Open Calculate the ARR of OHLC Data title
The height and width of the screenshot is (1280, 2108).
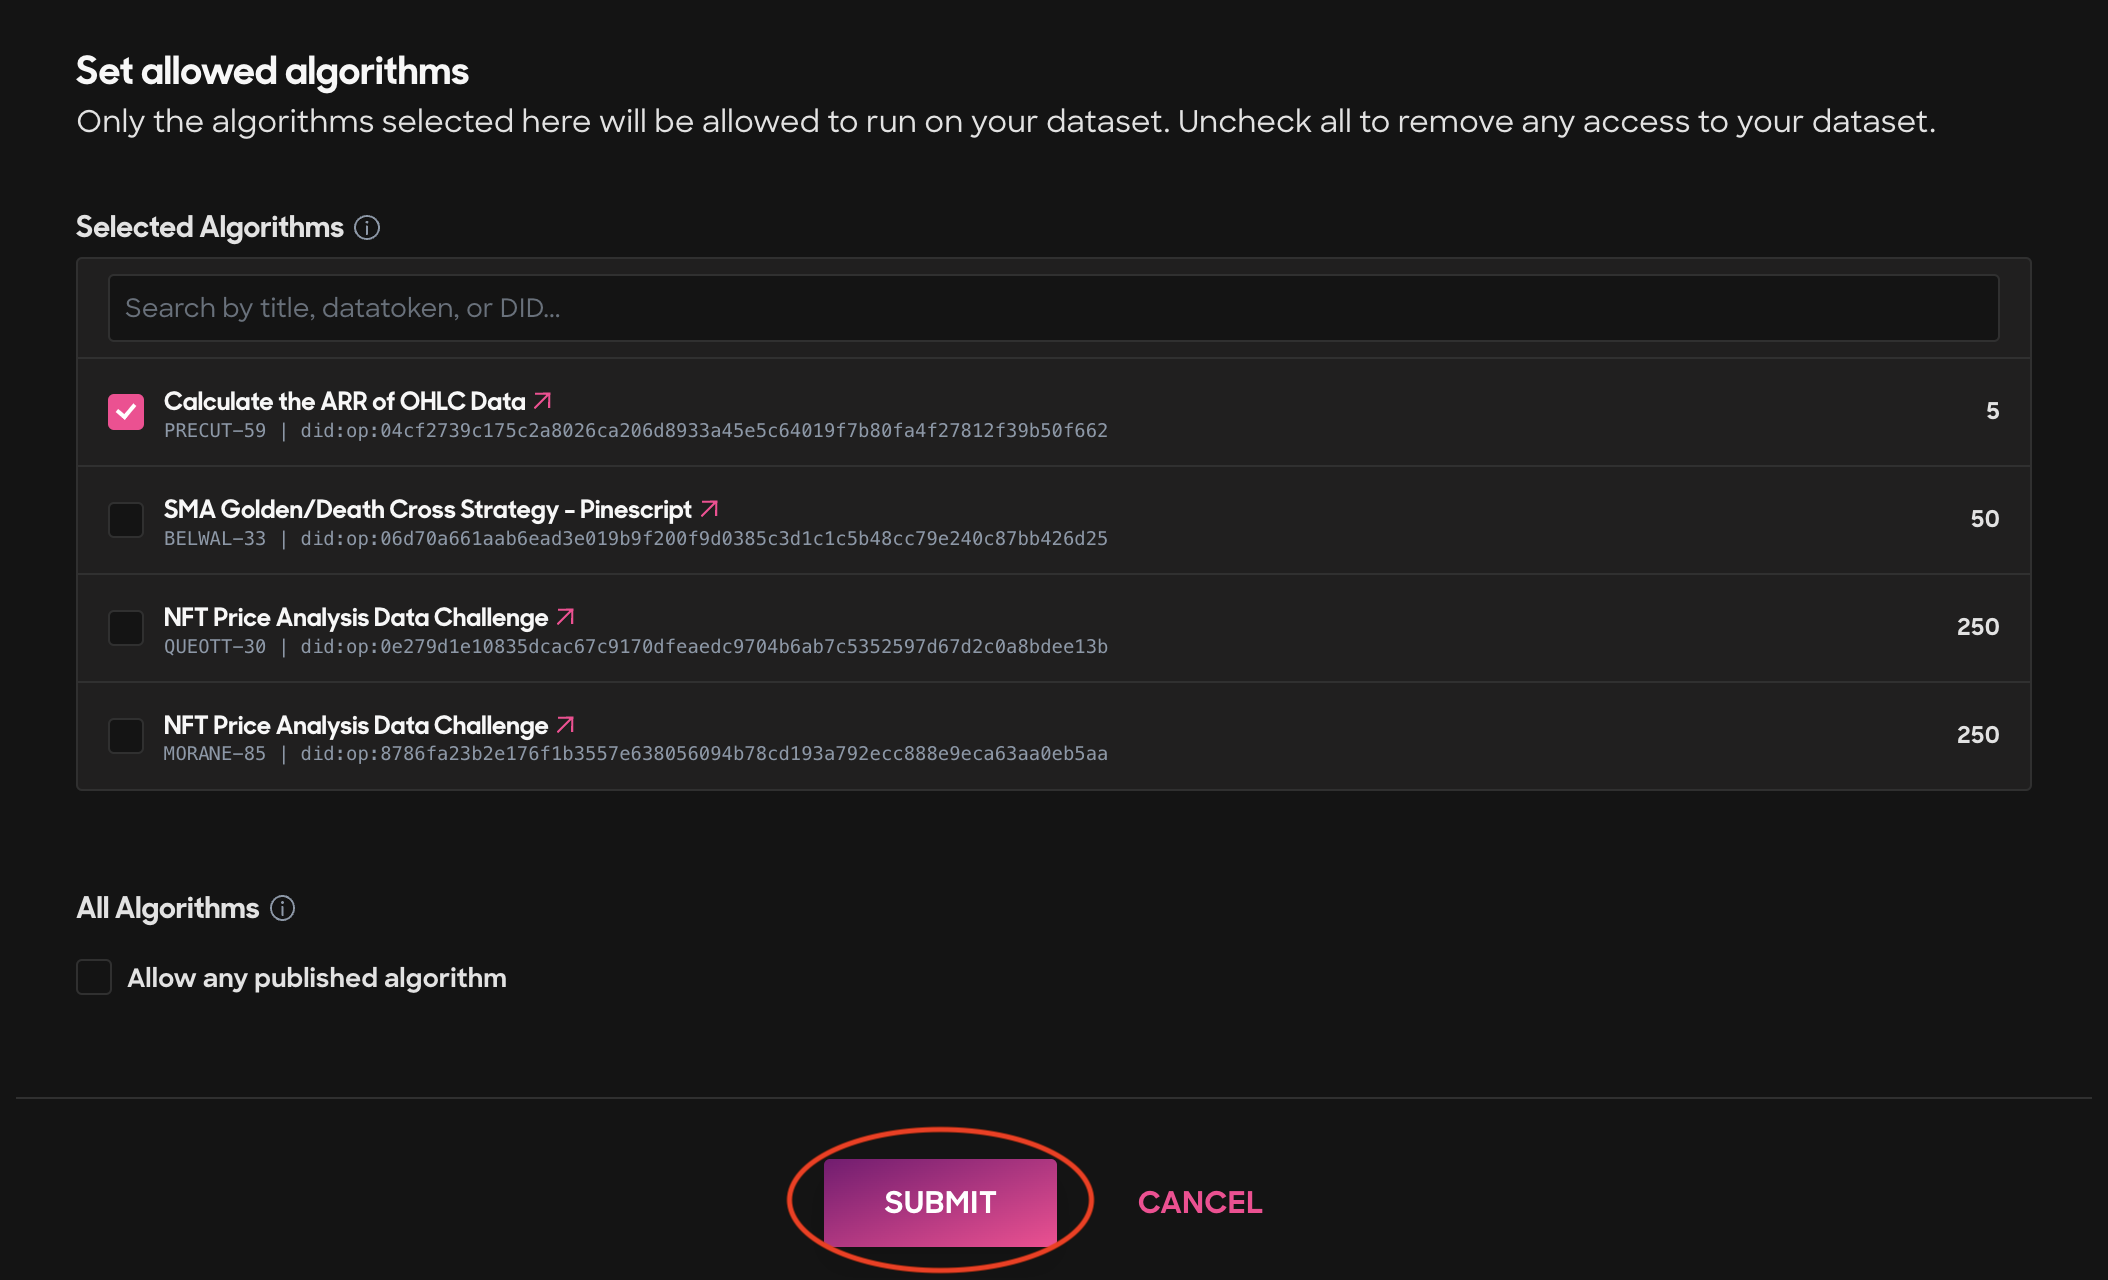pyautogui.click(x=345, y=401)
